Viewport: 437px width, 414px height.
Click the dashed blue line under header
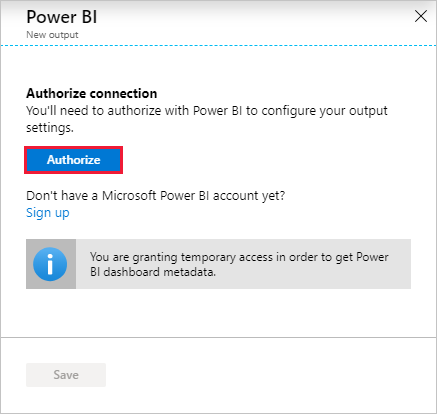[218, 45]
